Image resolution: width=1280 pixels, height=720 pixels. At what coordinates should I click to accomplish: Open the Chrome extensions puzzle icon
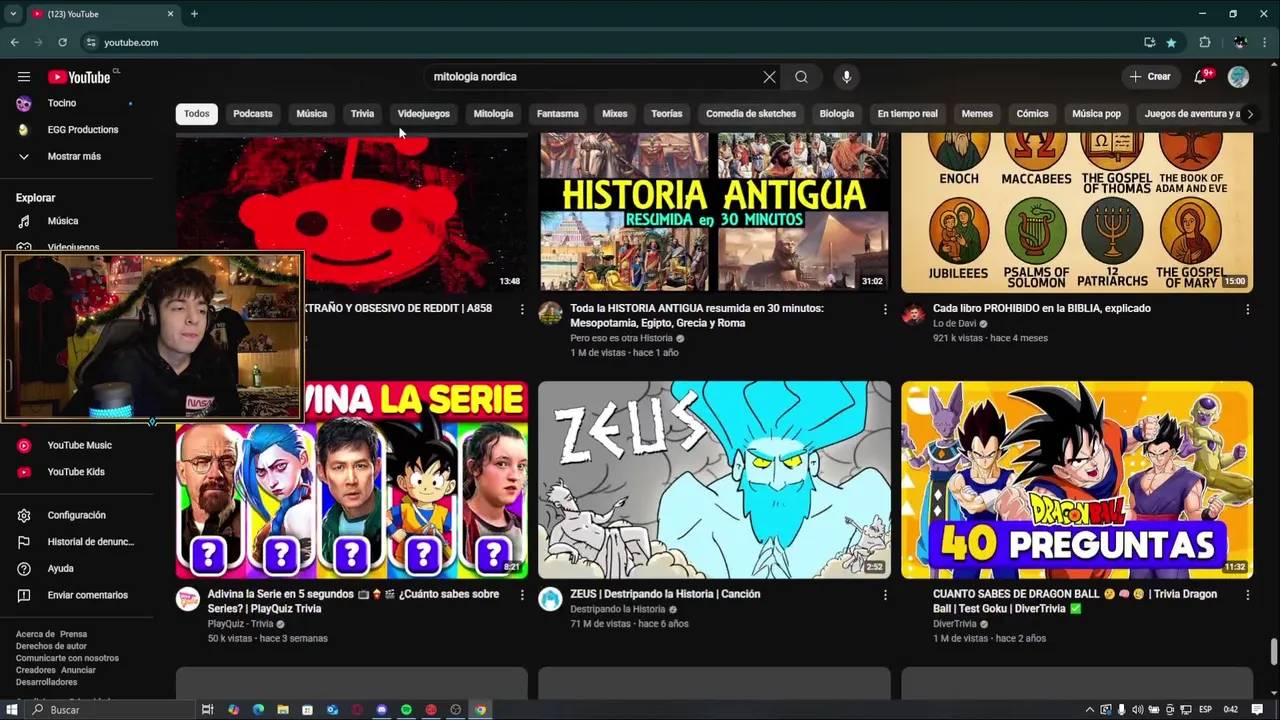[1205, 42]
